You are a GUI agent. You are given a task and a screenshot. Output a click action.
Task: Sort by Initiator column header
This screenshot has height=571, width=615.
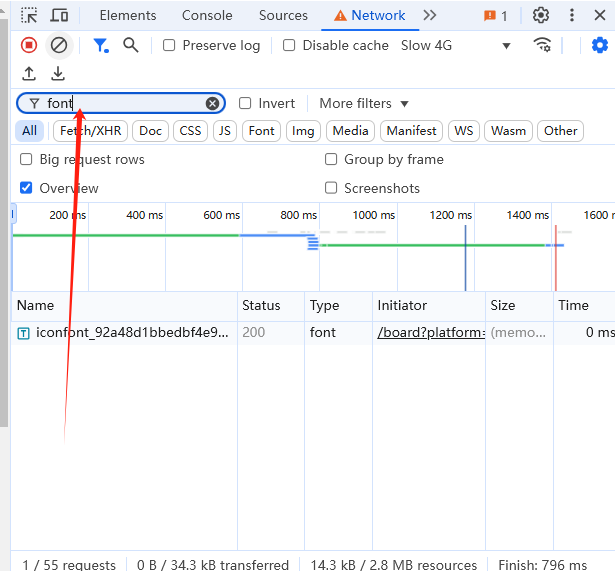pos(429,306)
